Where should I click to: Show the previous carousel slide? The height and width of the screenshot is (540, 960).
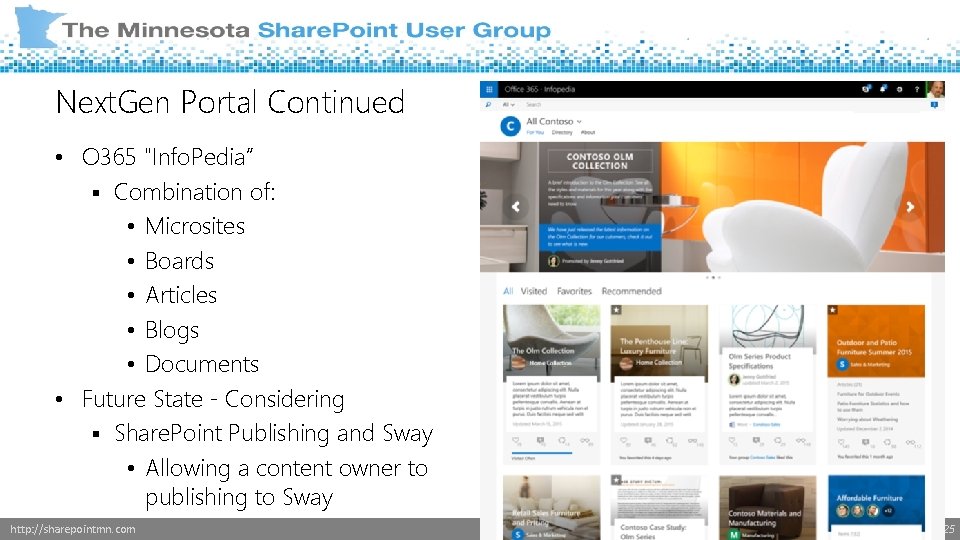[x=516, y=207]
